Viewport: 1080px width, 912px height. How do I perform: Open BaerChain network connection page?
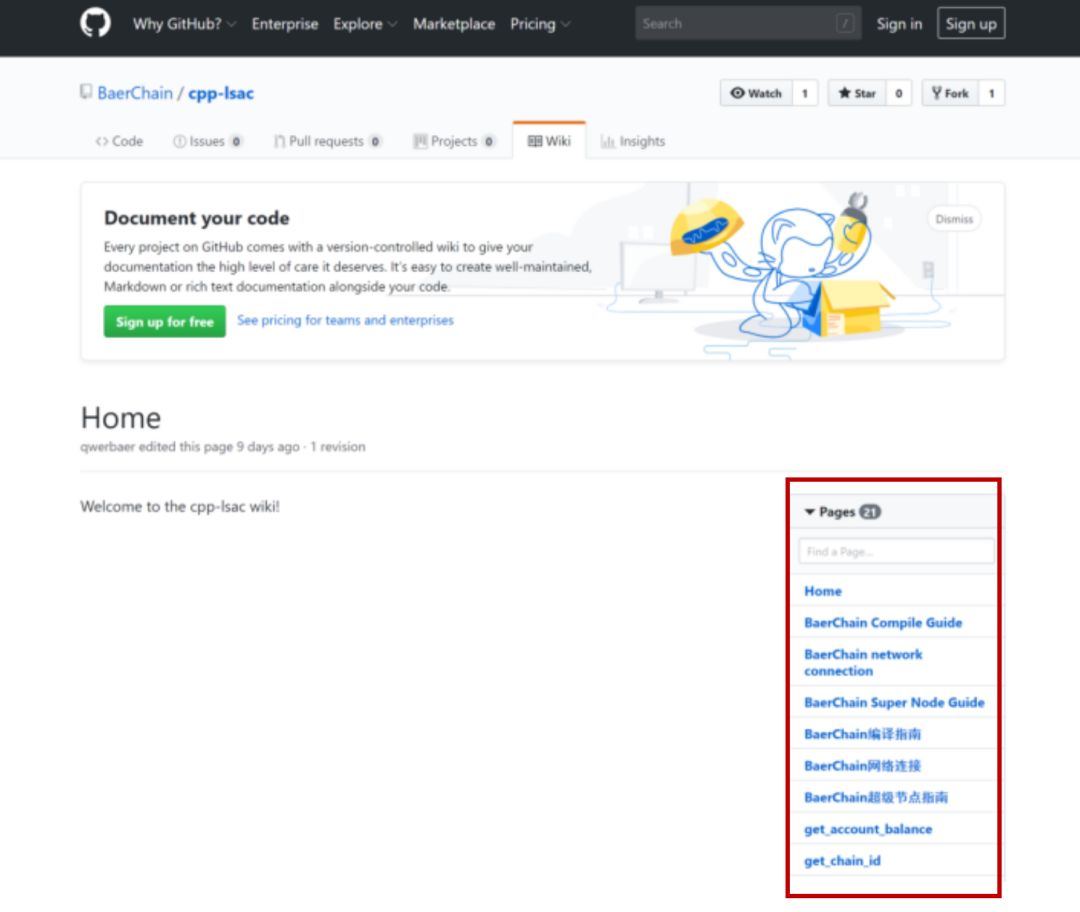pyautogui.click(x=863, y=663)
